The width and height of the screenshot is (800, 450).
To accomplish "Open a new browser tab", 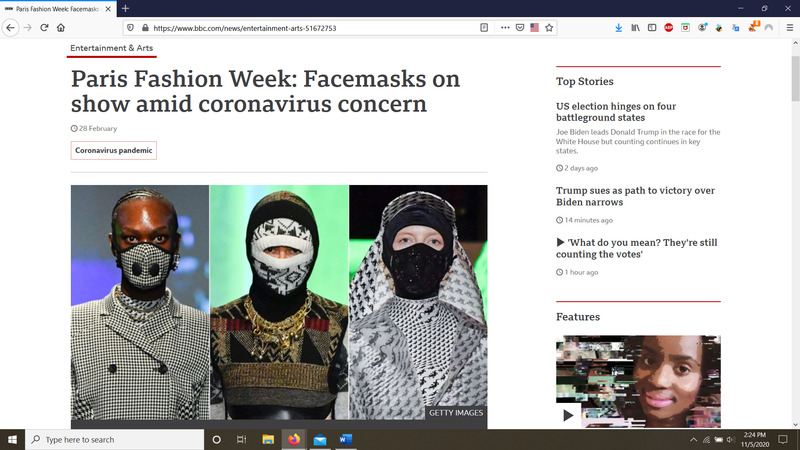I will point(125,8).
